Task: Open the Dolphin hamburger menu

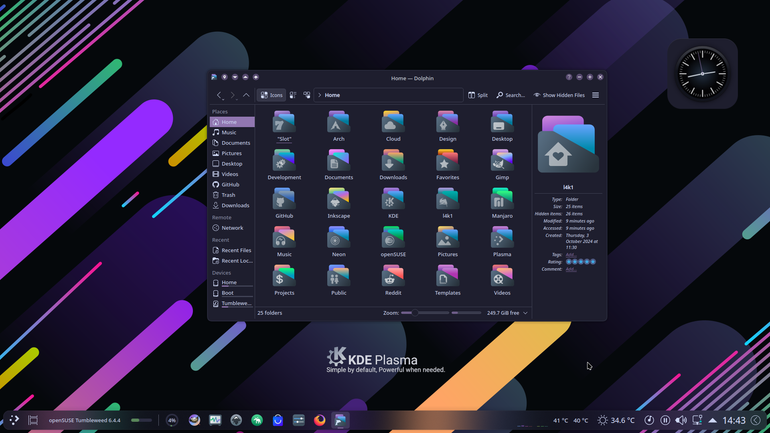Action: coord(595,95)
